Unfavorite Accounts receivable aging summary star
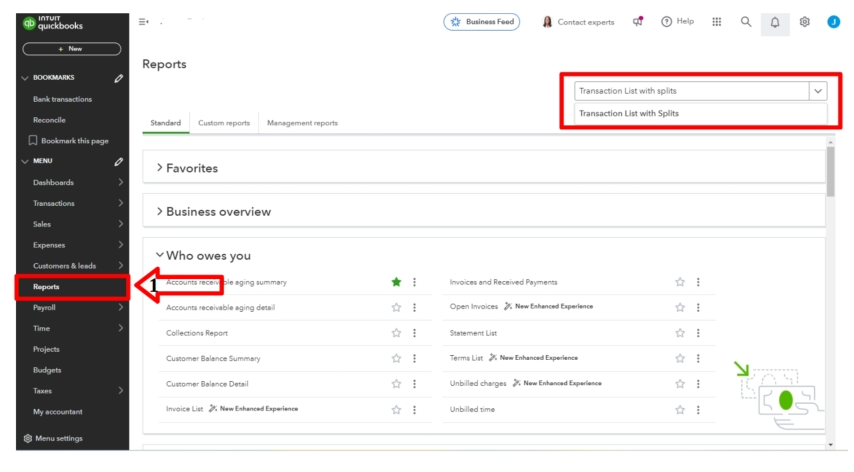The height and width of the screenshot is (472, 854). 396,282
